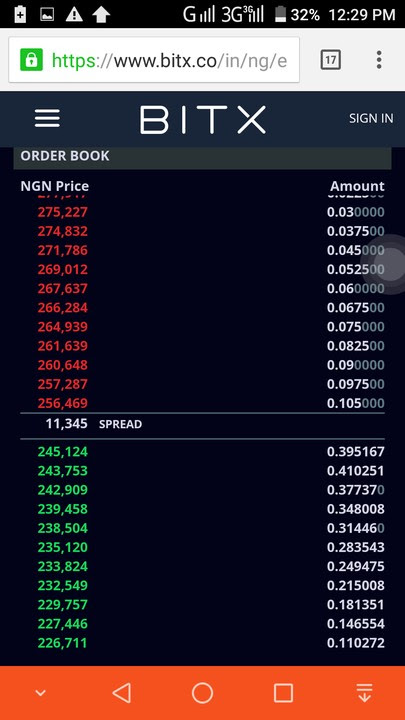Image resolution: width=405 pixels, height=720 pixels.
Task: Open the browser tab switcher showing 17
Action: [x=331, y=60]
